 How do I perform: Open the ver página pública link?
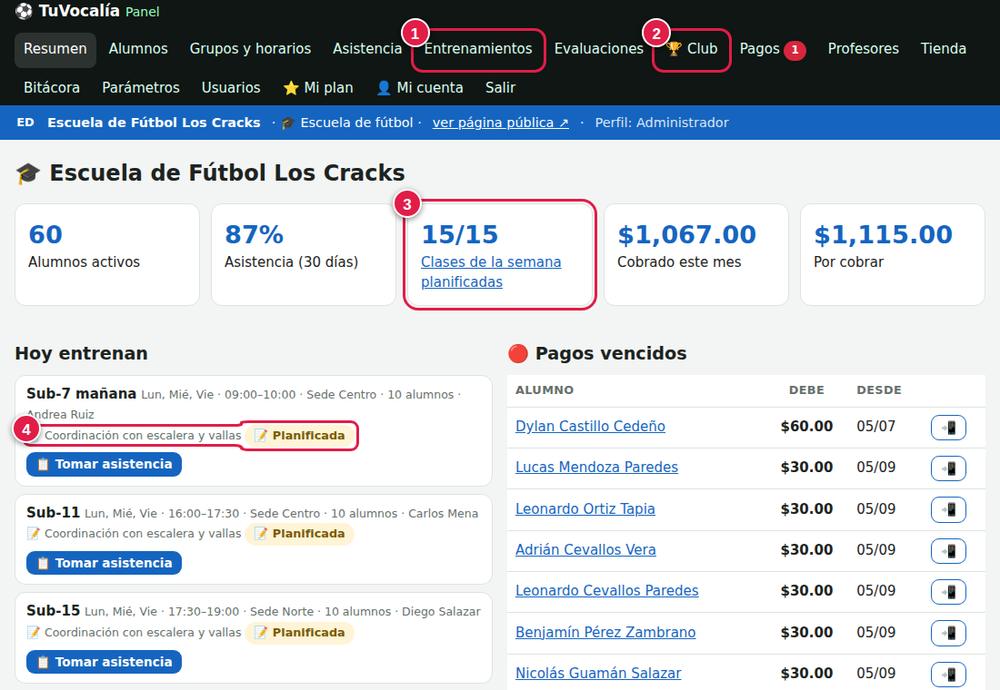pos(501,122)
